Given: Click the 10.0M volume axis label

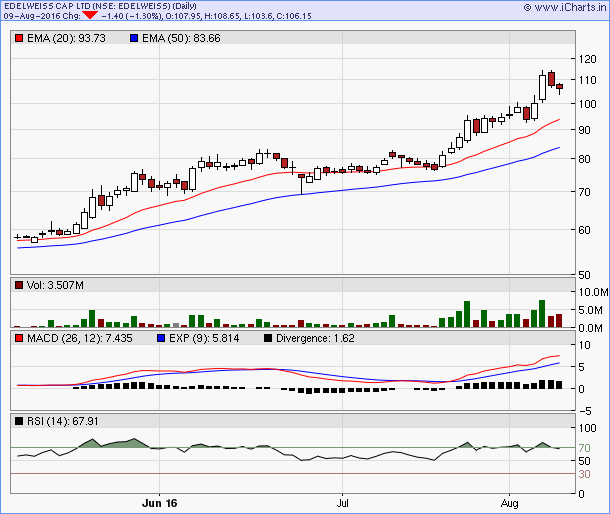Looking at the screenshot, I should (x=593, y=292).
